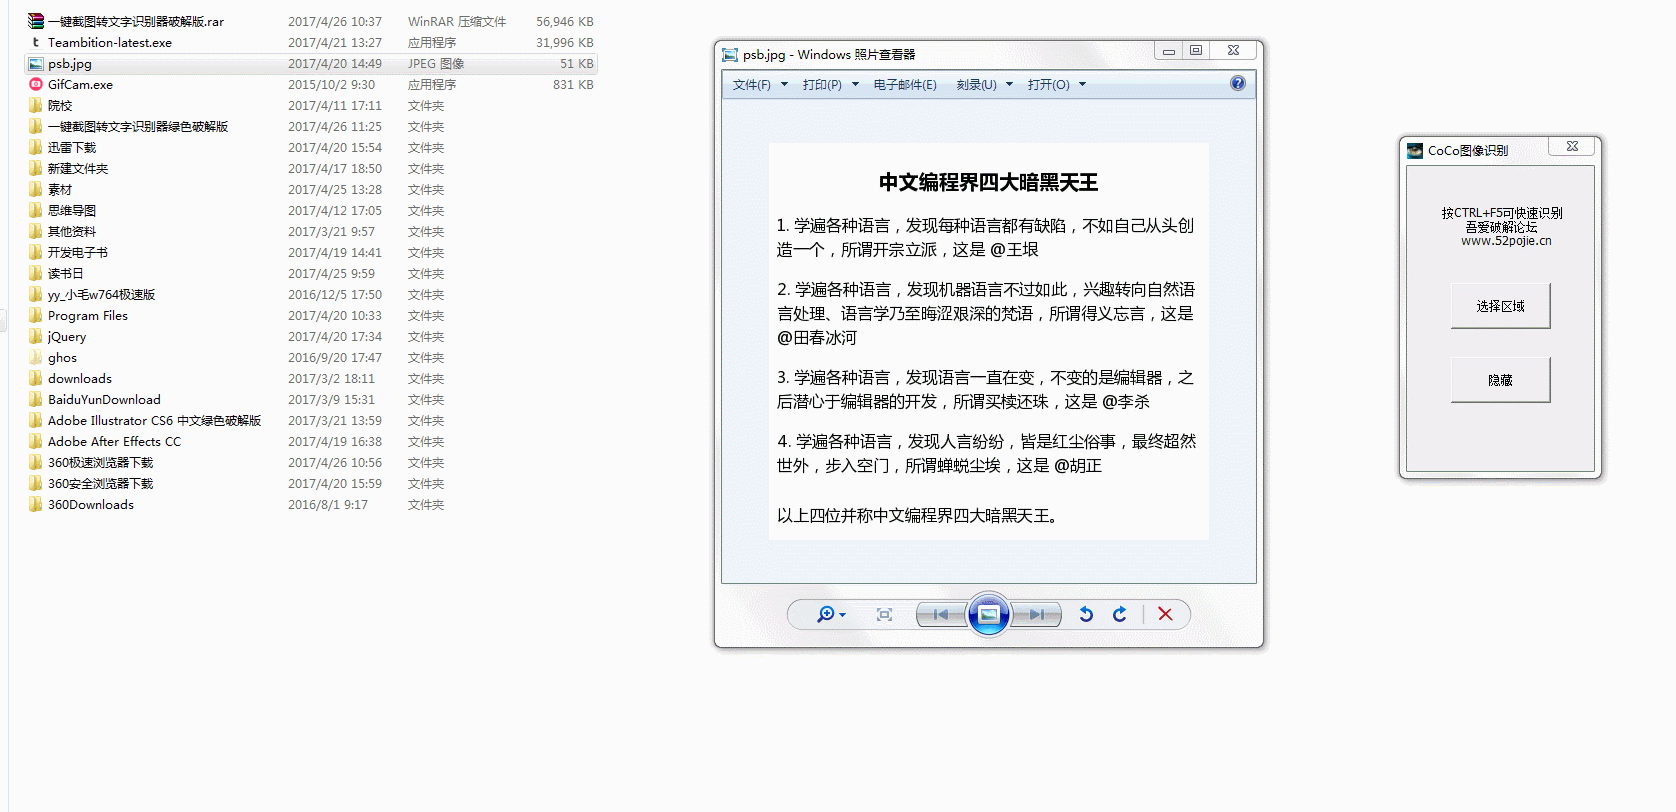Select the 思维导图 folder icon
Screen dimensions: 1676x812
click(x=36, y=210)
